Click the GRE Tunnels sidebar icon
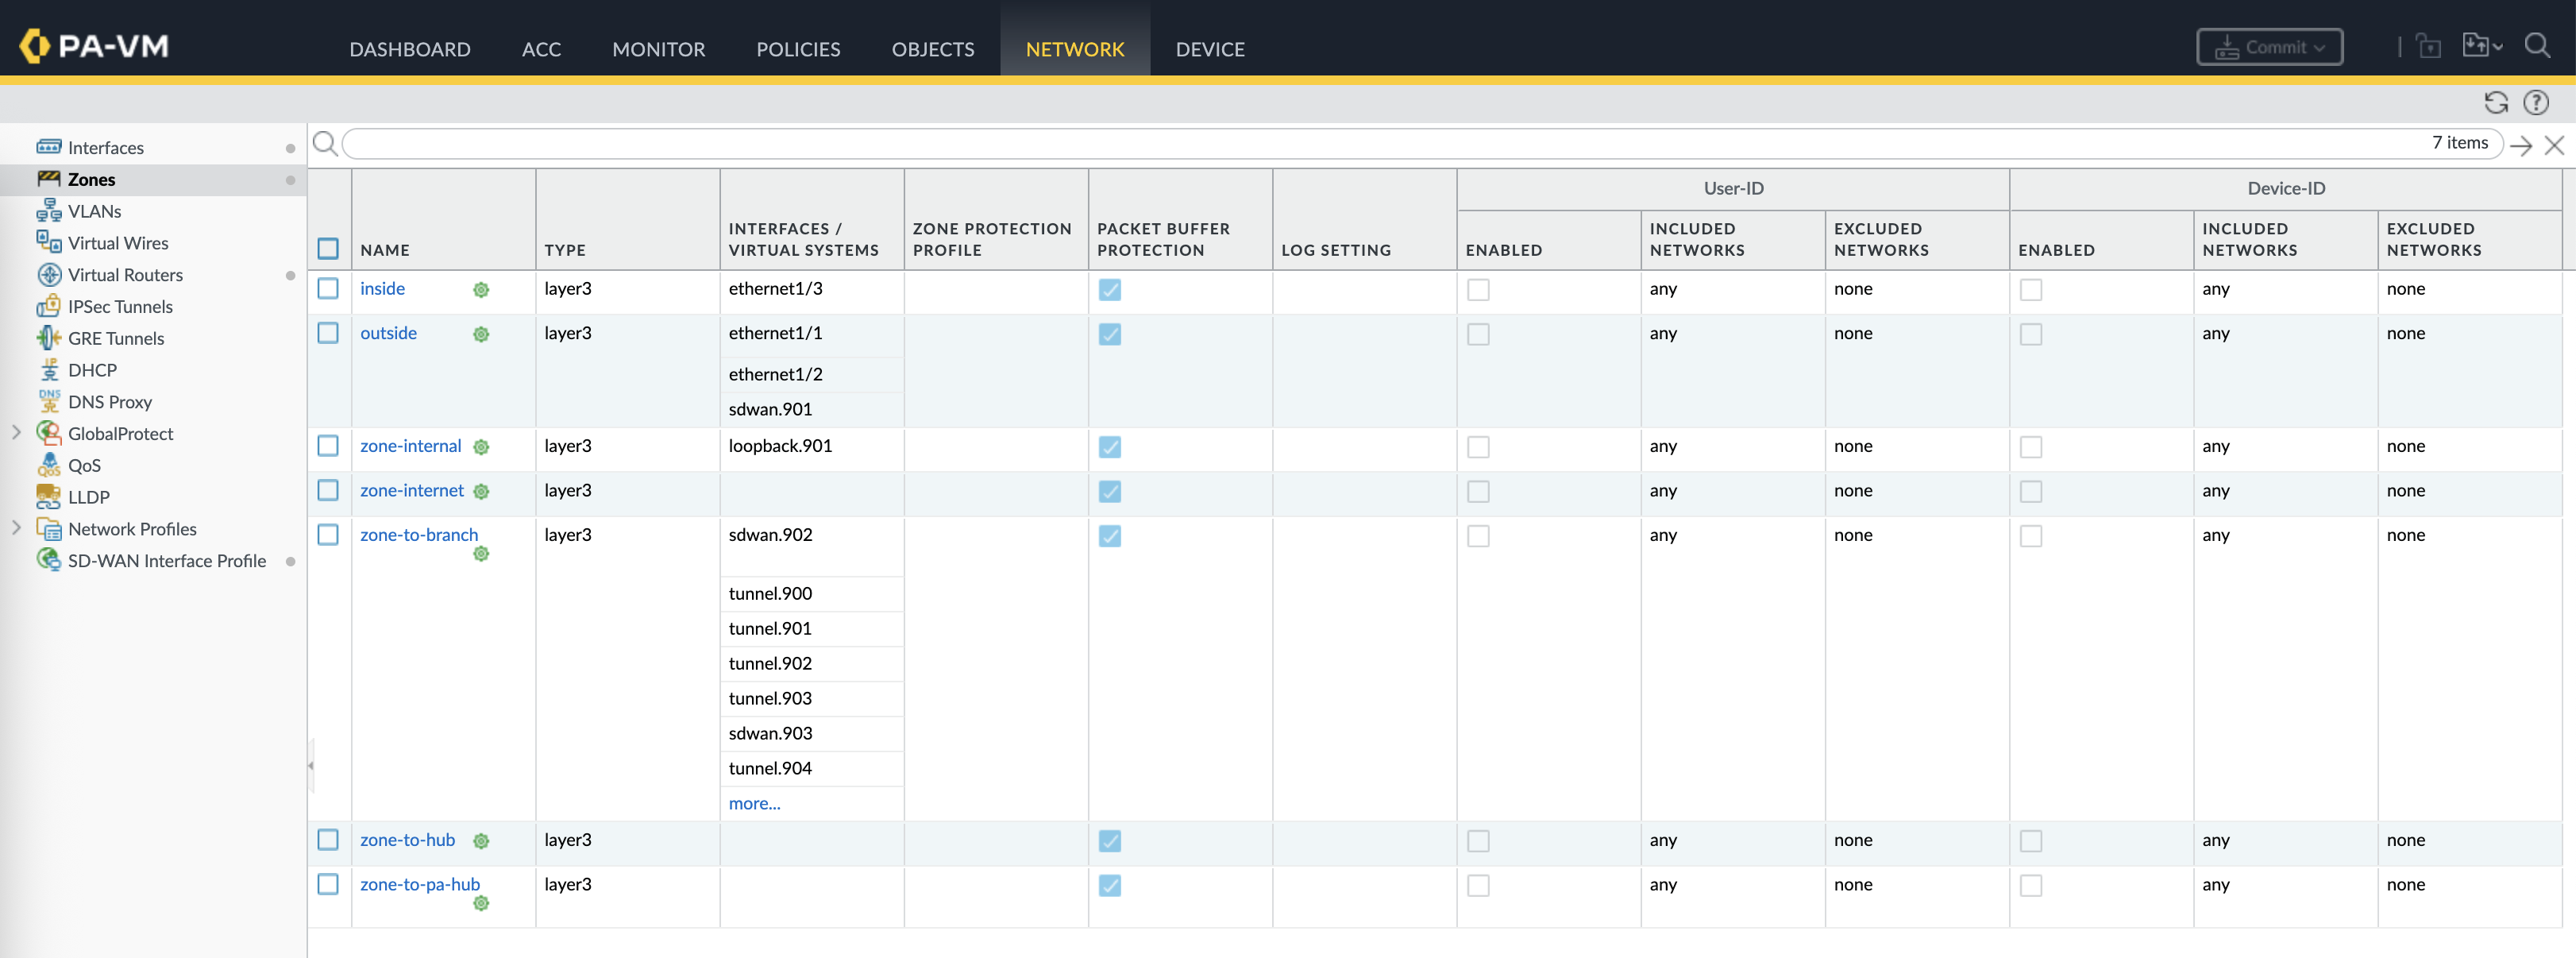Image resolution: width=2576 pixels, height=958 pixels. (x=48, y=339)
